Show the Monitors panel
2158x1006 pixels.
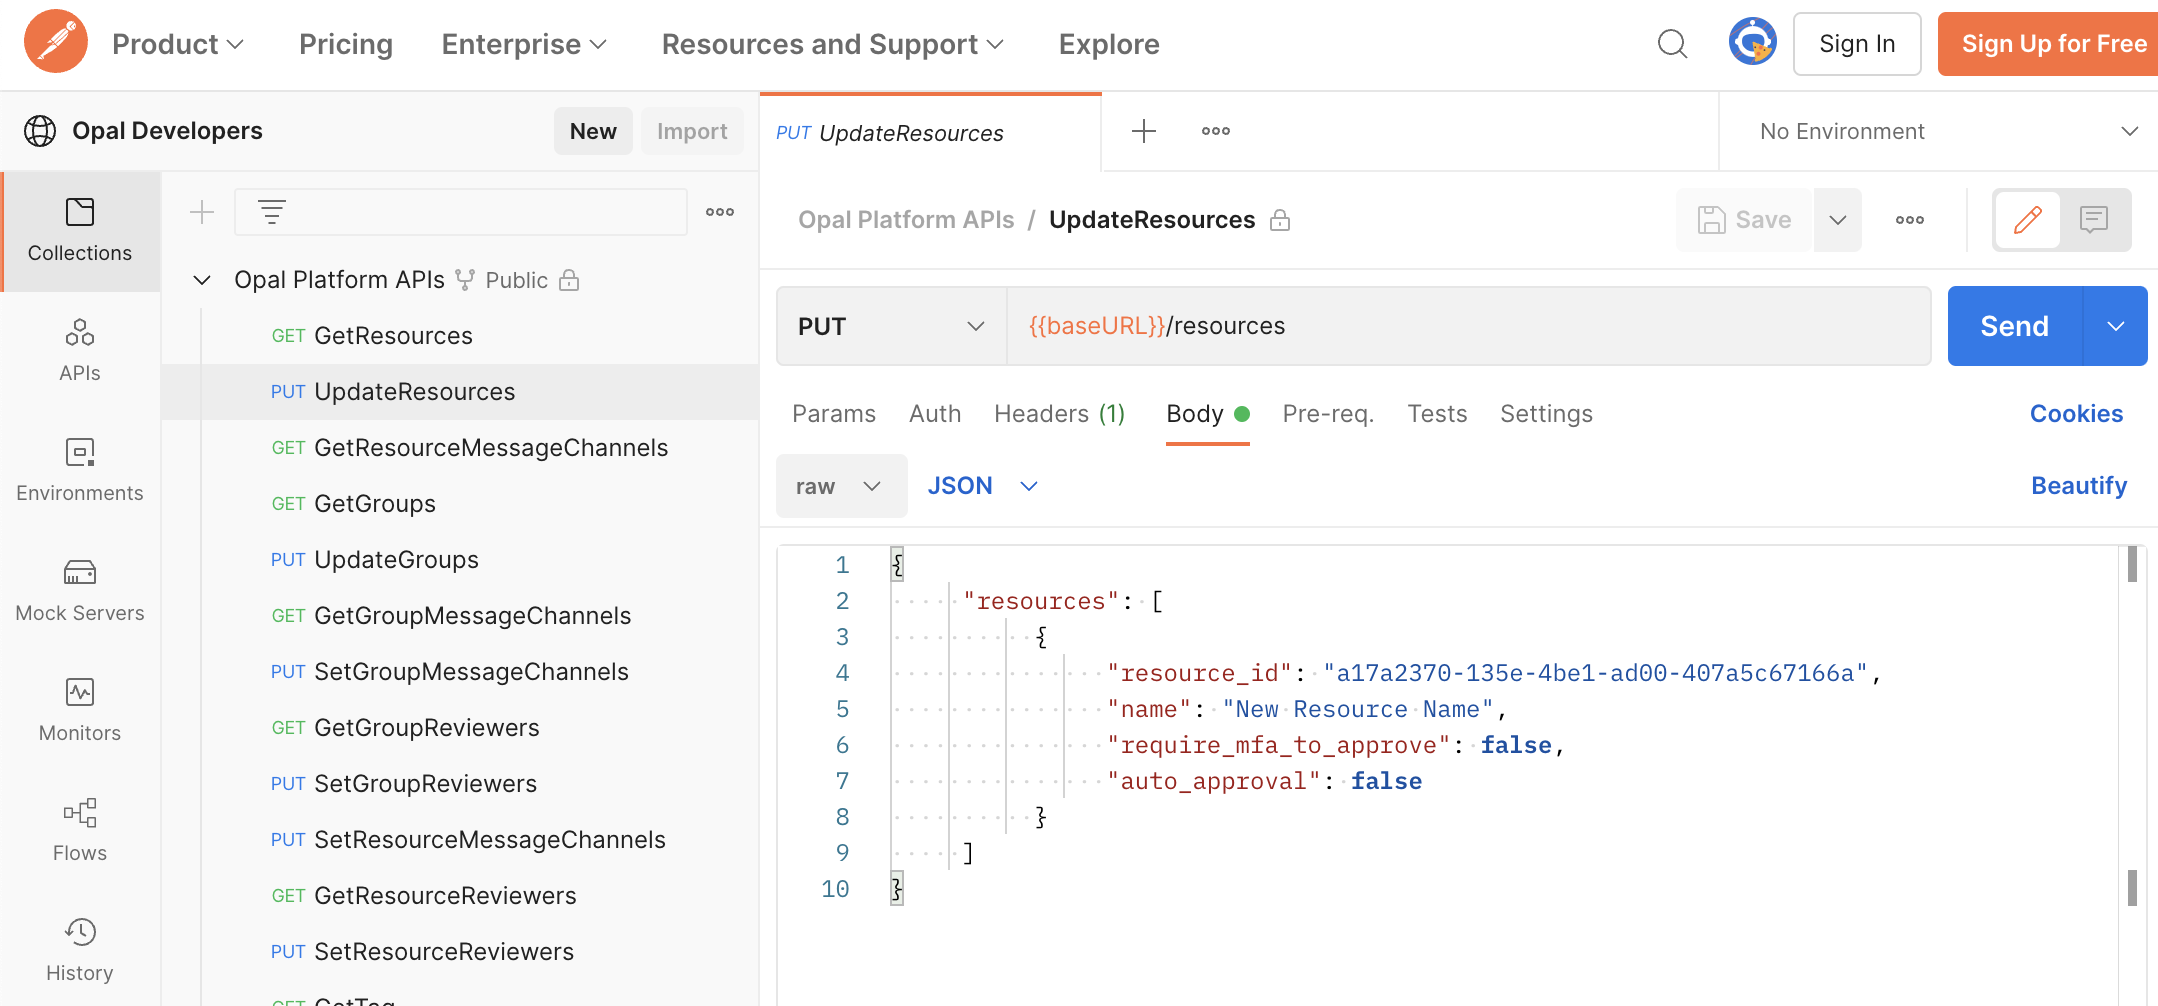click(x=80, y=710)
